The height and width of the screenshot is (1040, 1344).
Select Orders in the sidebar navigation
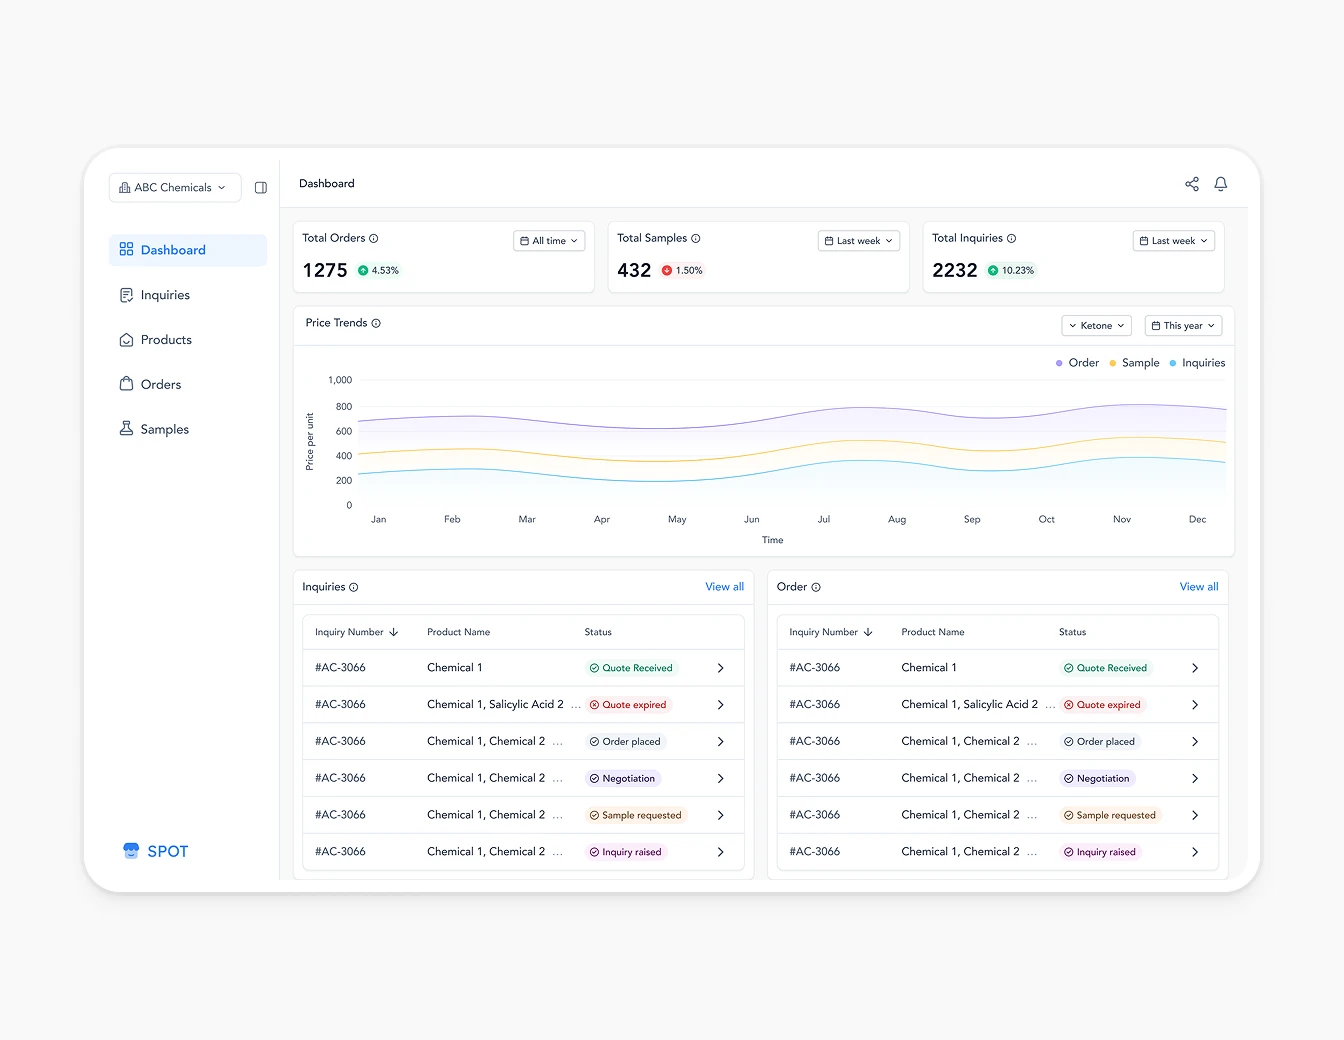[x=160, y=383]
